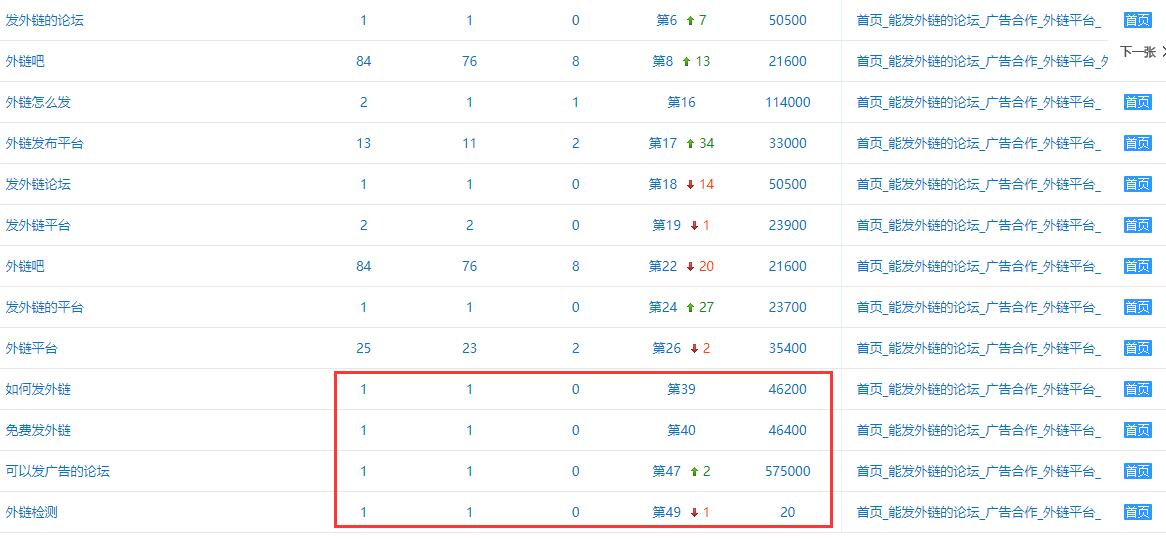This screenshot has height=540, width=1166.
Task: Open the 可以发广告的论坛 keyword link
Action: (58, 471)
